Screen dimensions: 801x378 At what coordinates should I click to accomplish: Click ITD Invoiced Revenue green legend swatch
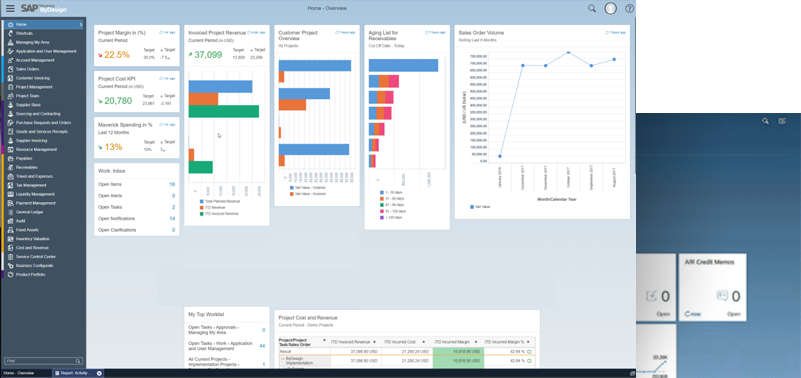pos(202,214)
